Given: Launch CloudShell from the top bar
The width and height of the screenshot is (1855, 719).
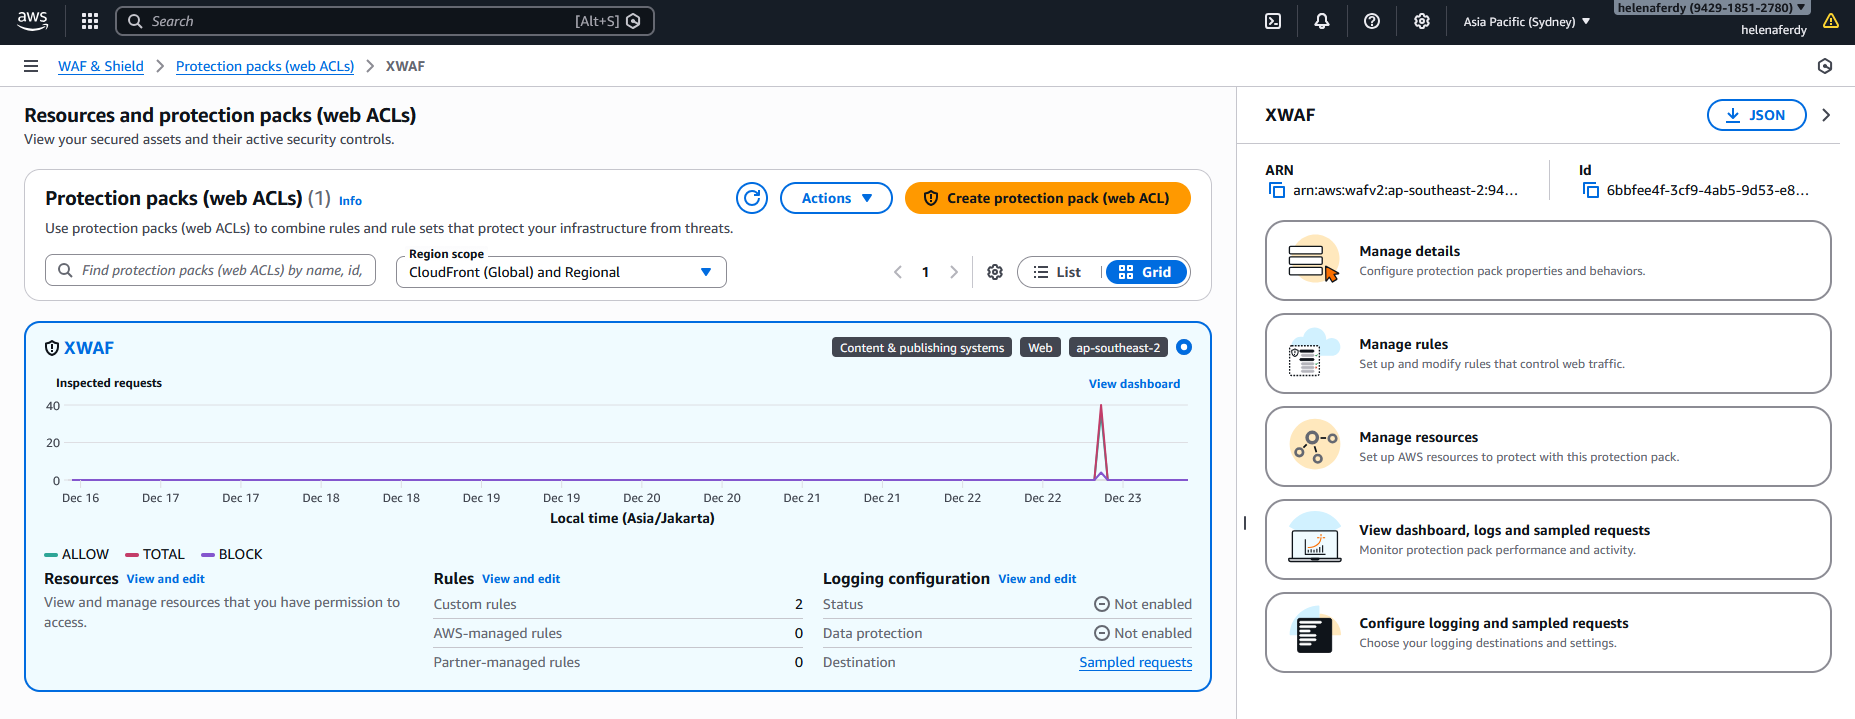Looking at the screenshot, I should click(x=1273, y=21).
